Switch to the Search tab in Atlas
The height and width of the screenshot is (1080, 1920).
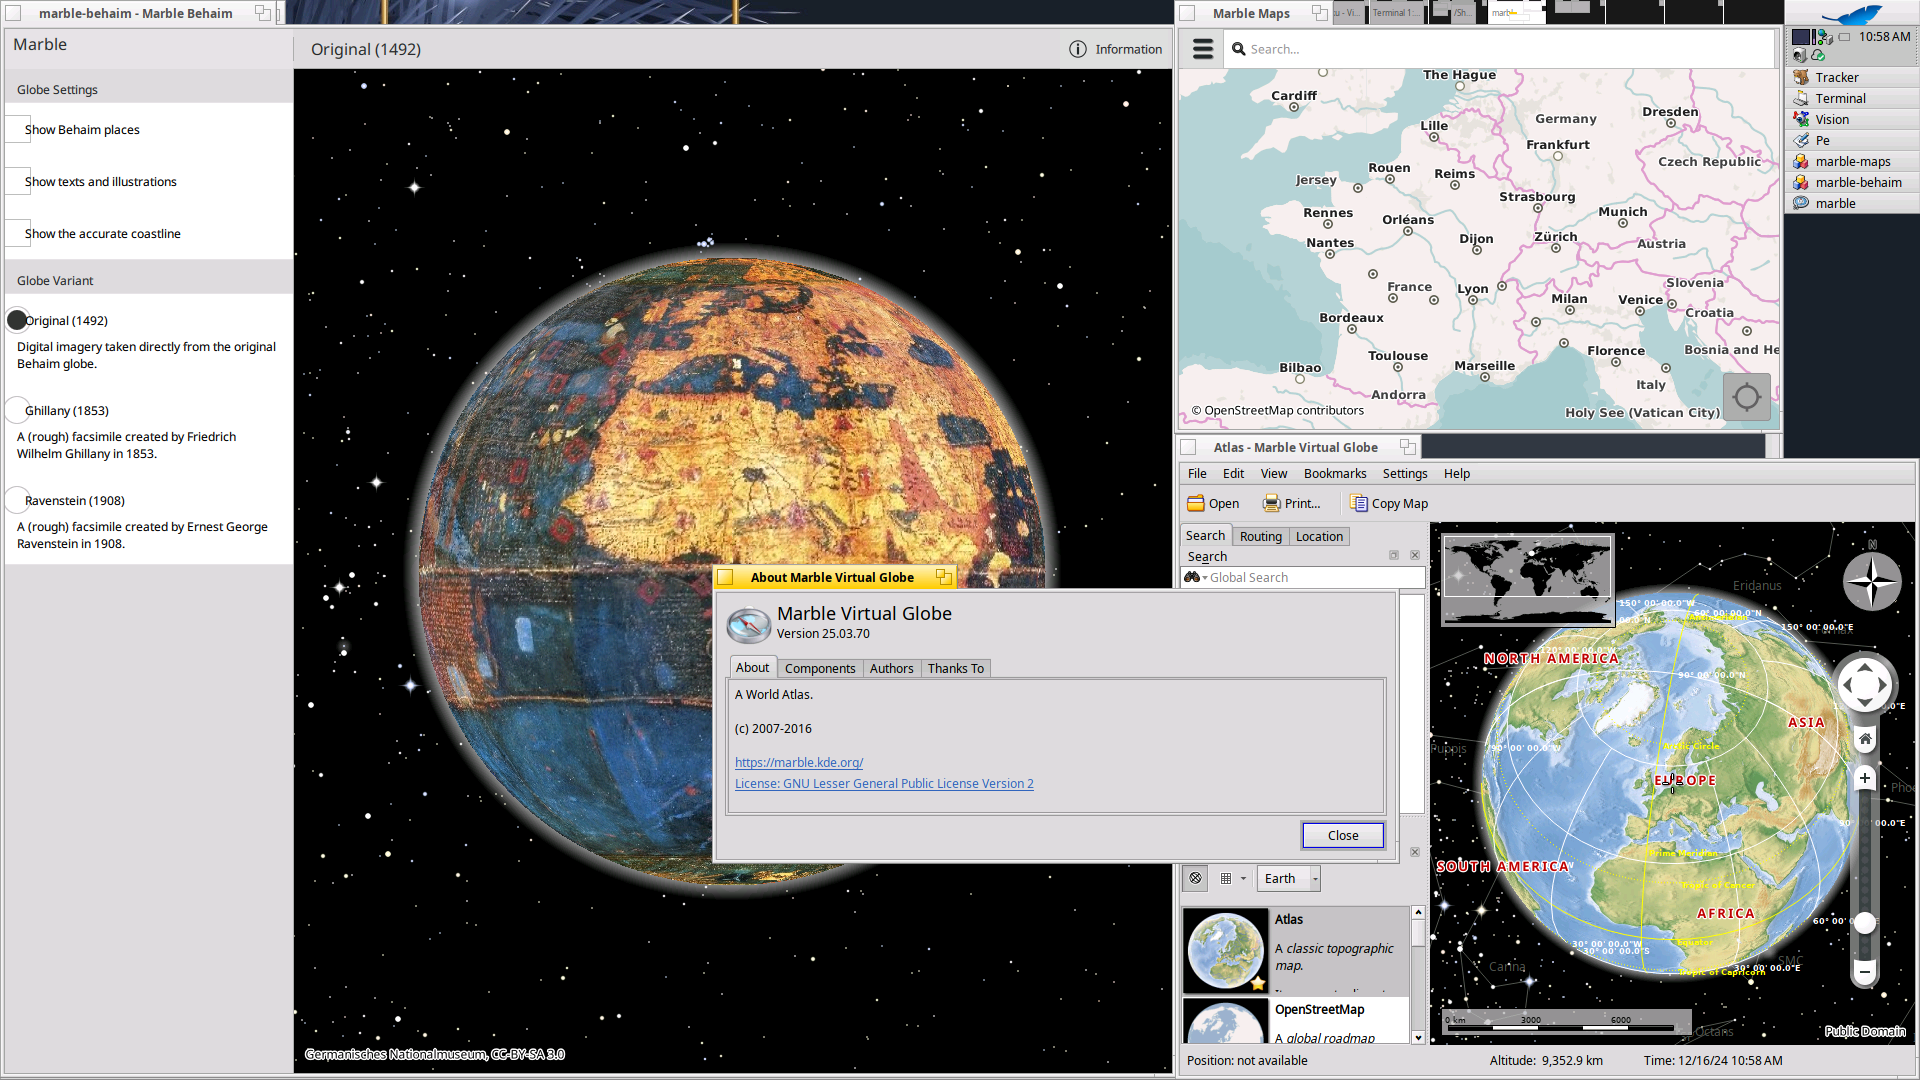tap(1205, 535)
